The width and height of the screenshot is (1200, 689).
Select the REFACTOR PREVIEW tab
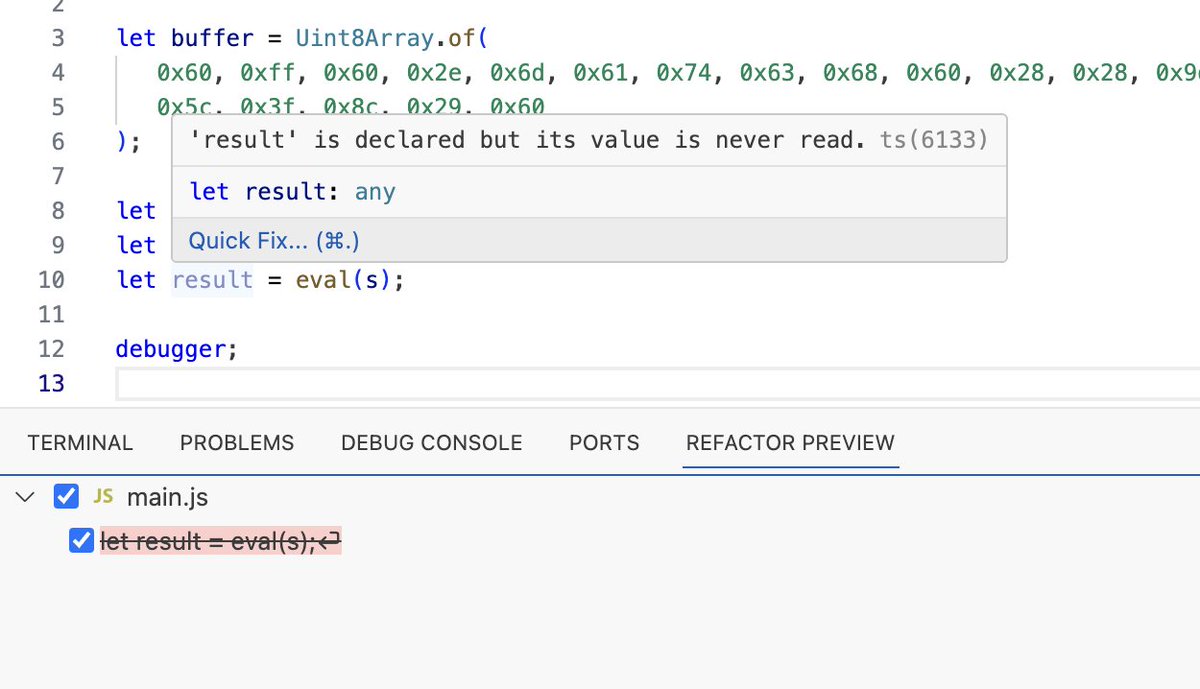pyautogui.click(x=790, y=443)
